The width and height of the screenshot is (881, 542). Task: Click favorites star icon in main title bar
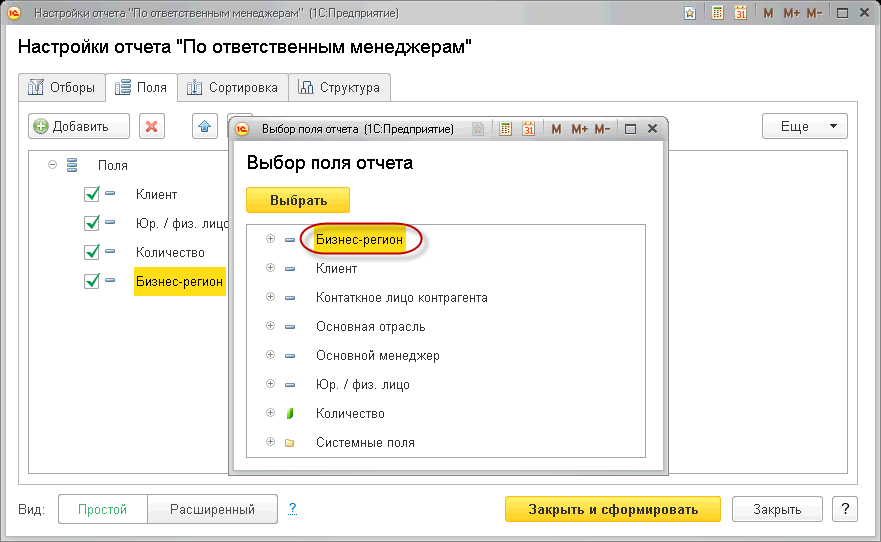(x=690, y=13)
